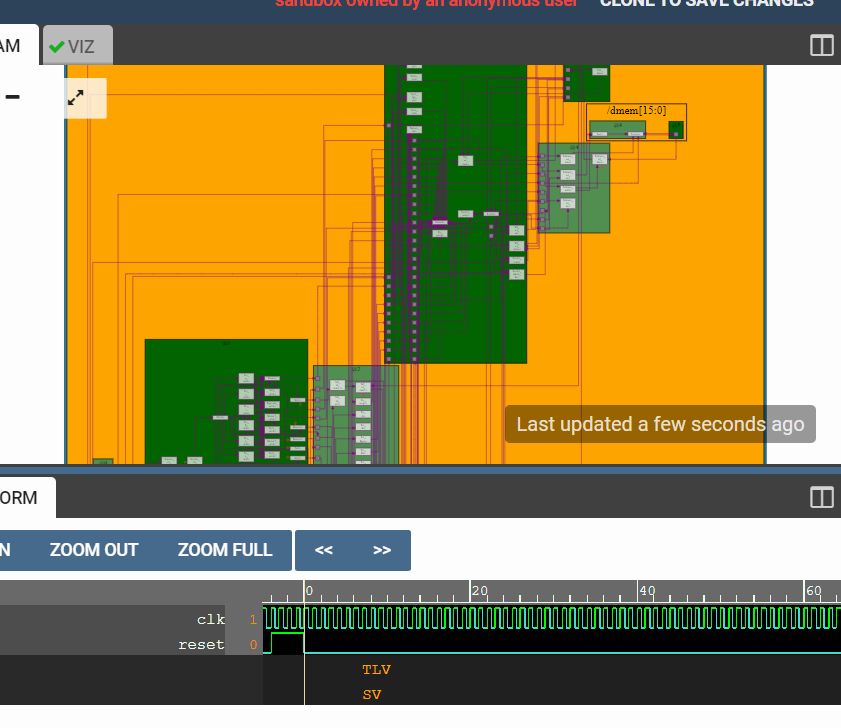Select the reset signal label
This screenshot has height=728, width=841.
[201, 644]
